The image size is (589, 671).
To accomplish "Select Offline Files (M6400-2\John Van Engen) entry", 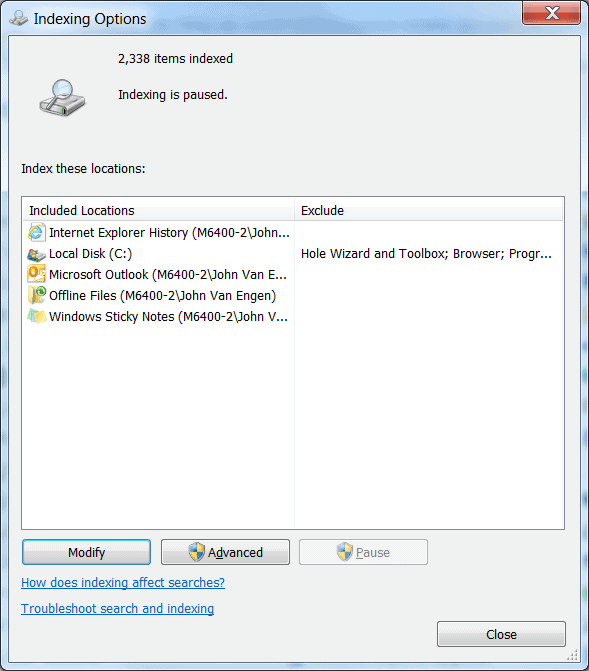I will [163, 296].
